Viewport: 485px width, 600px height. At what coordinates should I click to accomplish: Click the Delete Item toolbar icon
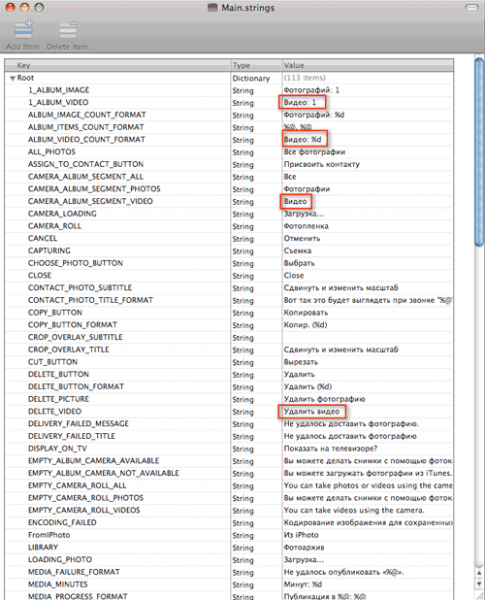coord(68,30)
